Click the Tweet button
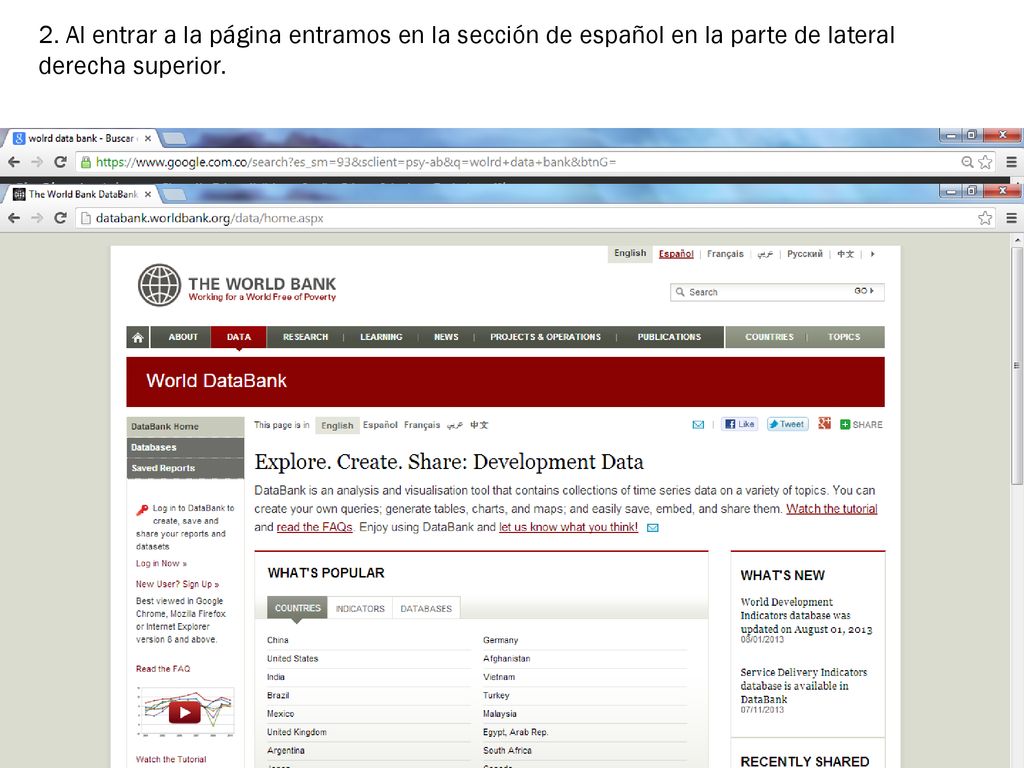This screenshot has width=1024, height=768. (787, 424)
